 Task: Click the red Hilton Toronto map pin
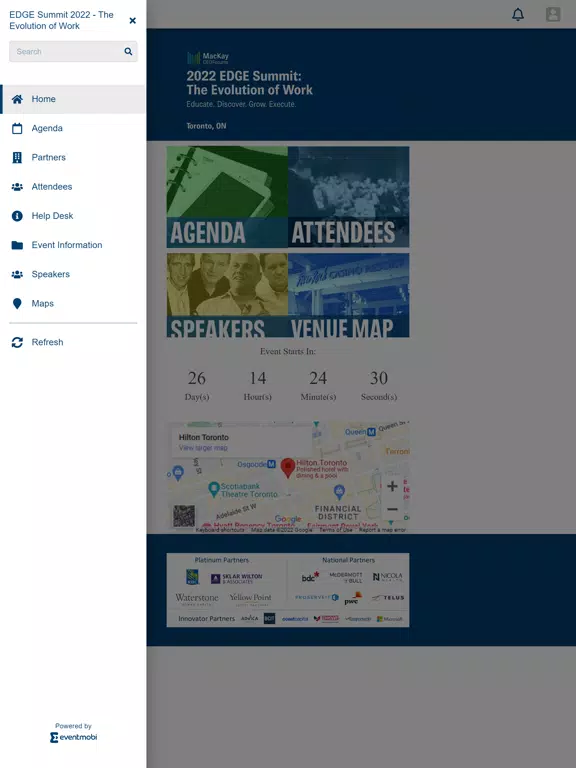point(288,468)
